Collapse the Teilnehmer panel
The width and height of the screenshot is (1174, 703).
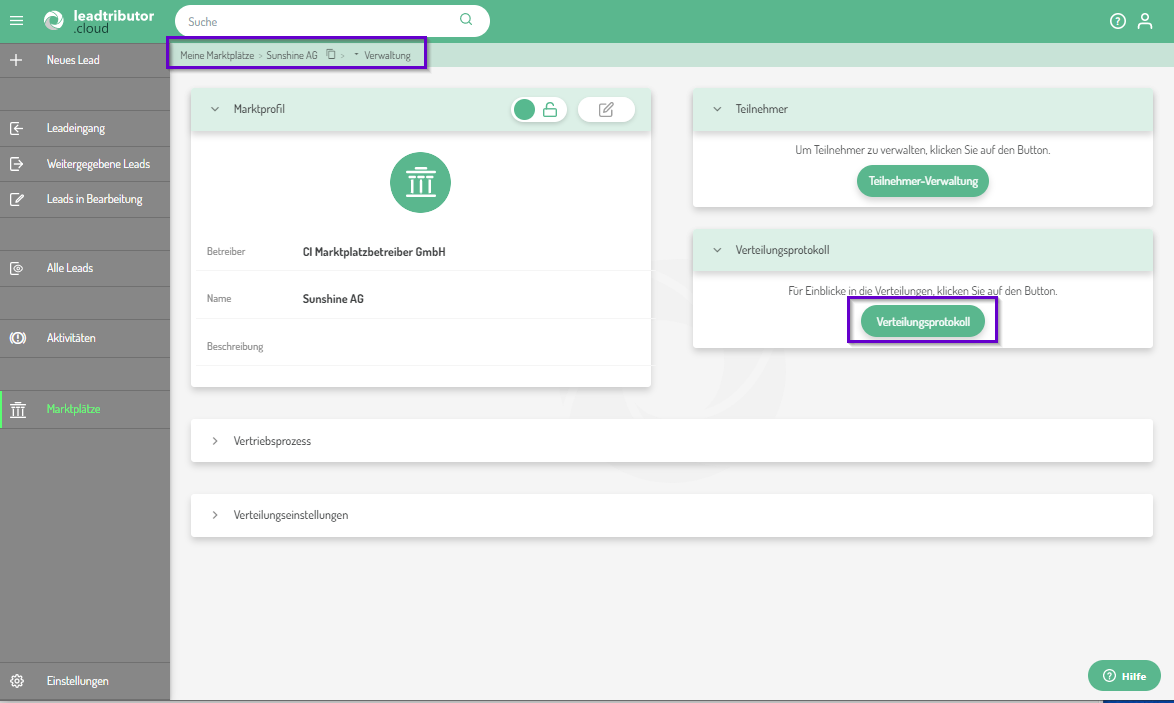tap(716, 109)
